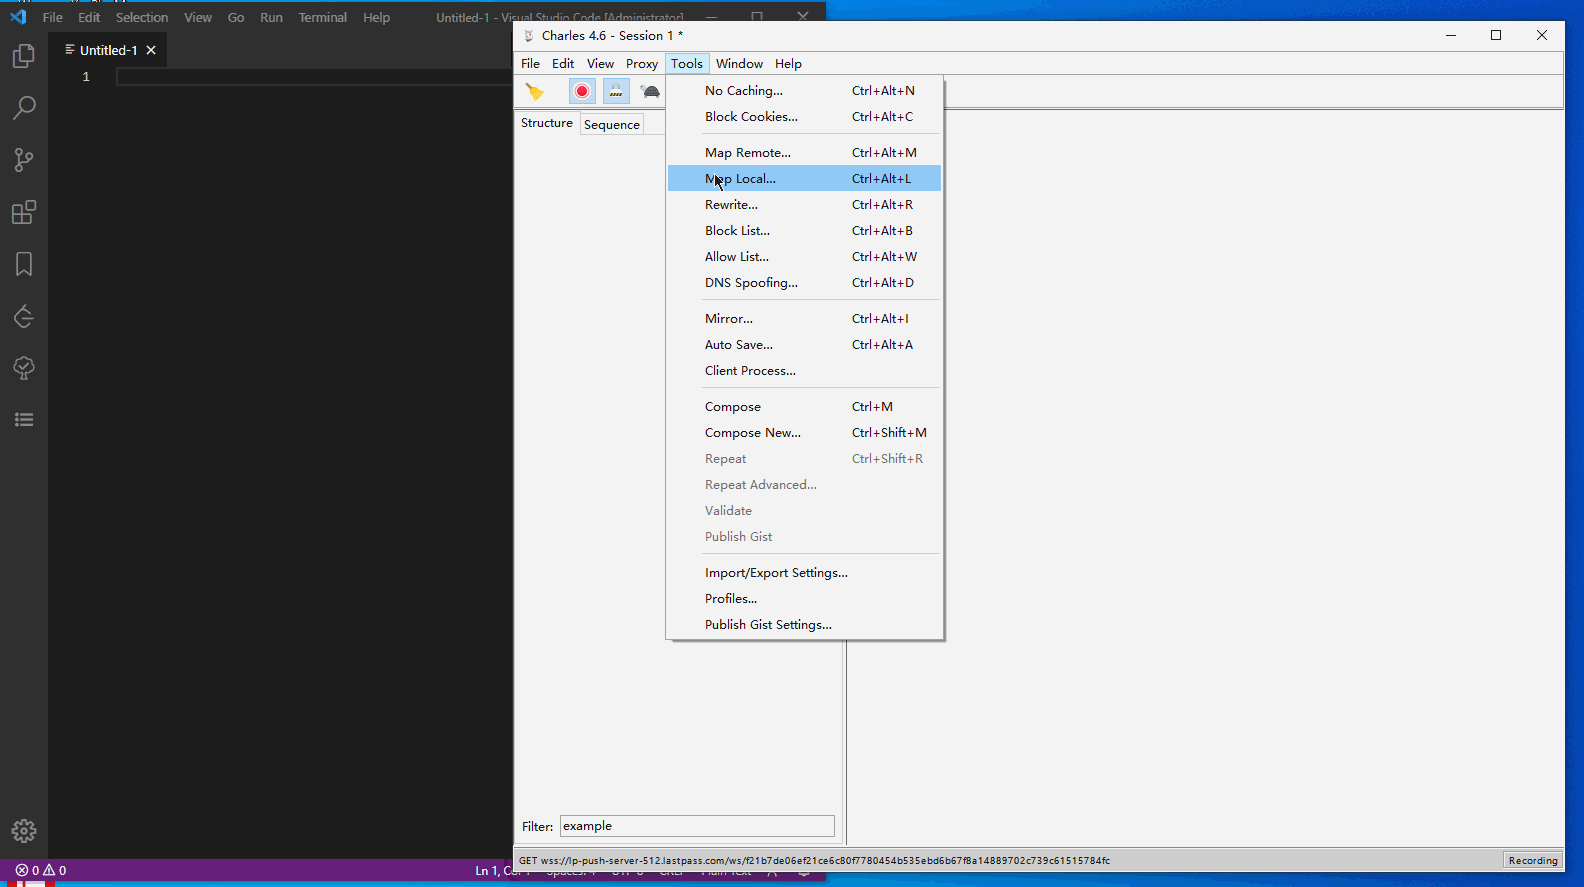Open the VS Code Search view
The image size is (1584, 887).
point(24,108)
